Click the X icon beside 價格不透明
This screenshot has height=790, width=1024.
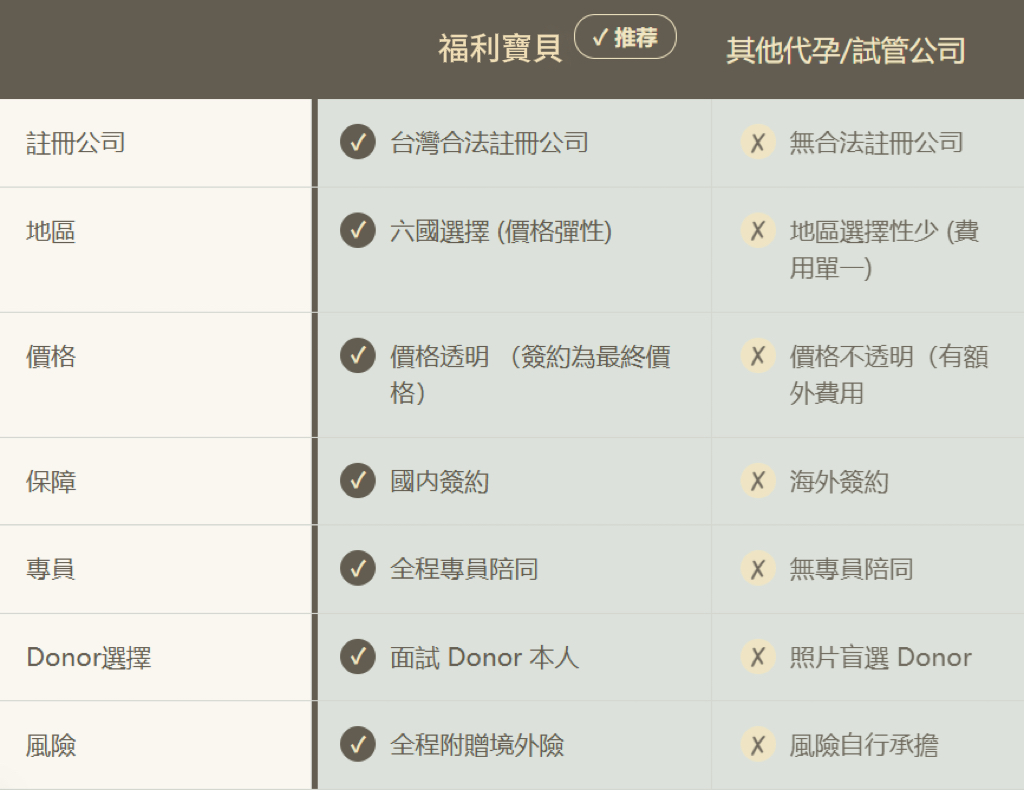[758, 356]
